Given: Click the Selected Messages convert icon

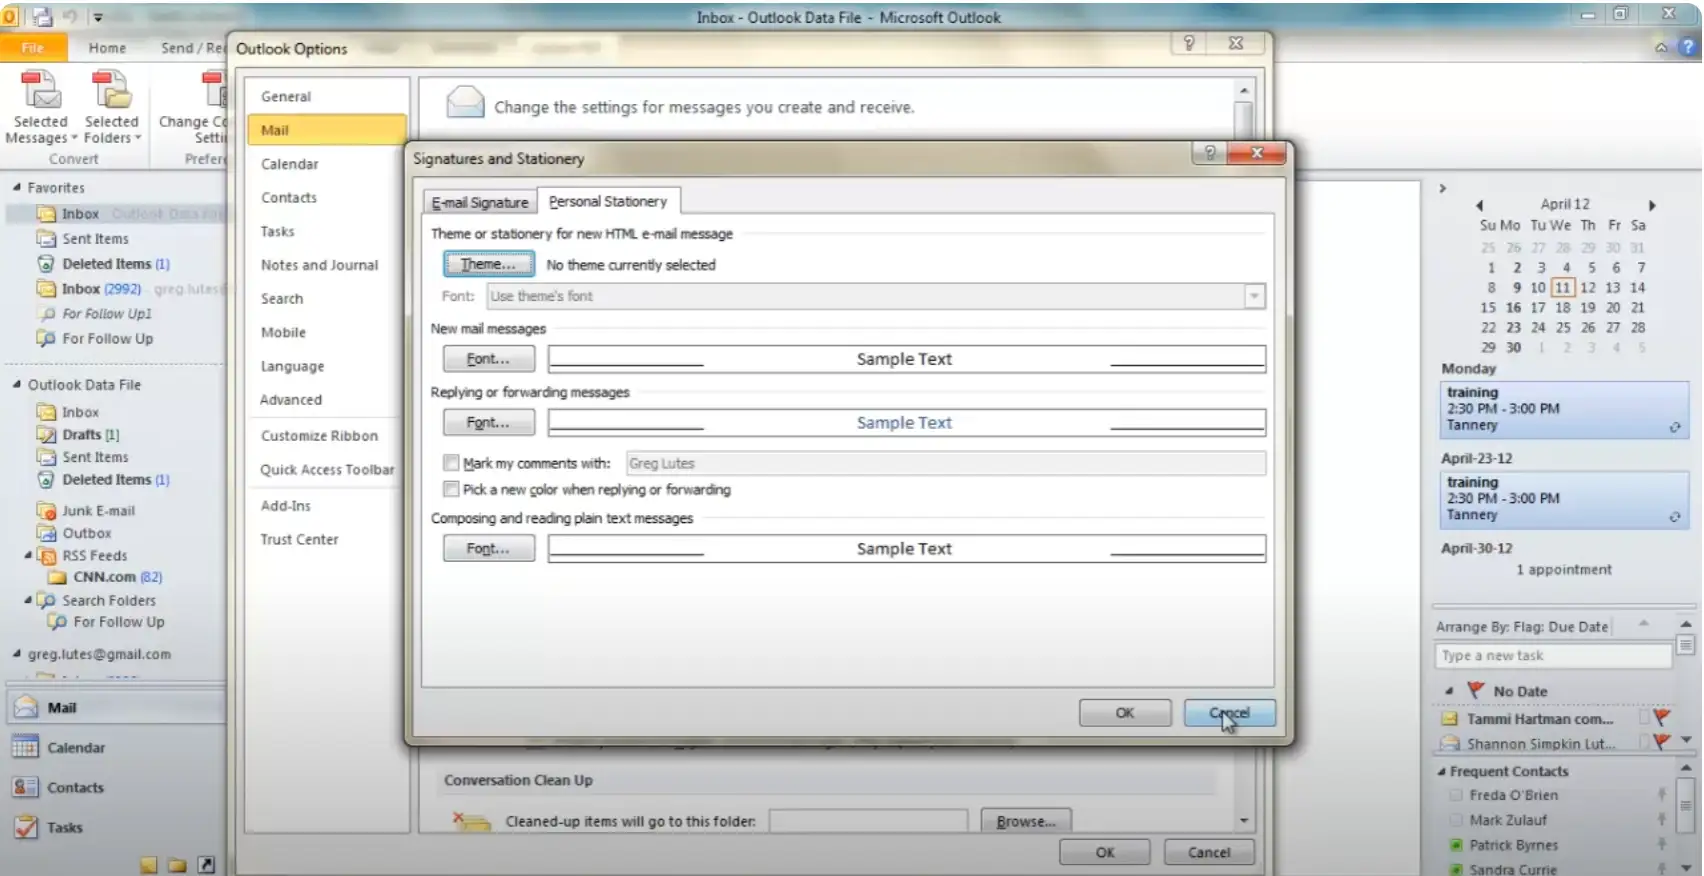Looking at the screenshot, I should 41,91.
